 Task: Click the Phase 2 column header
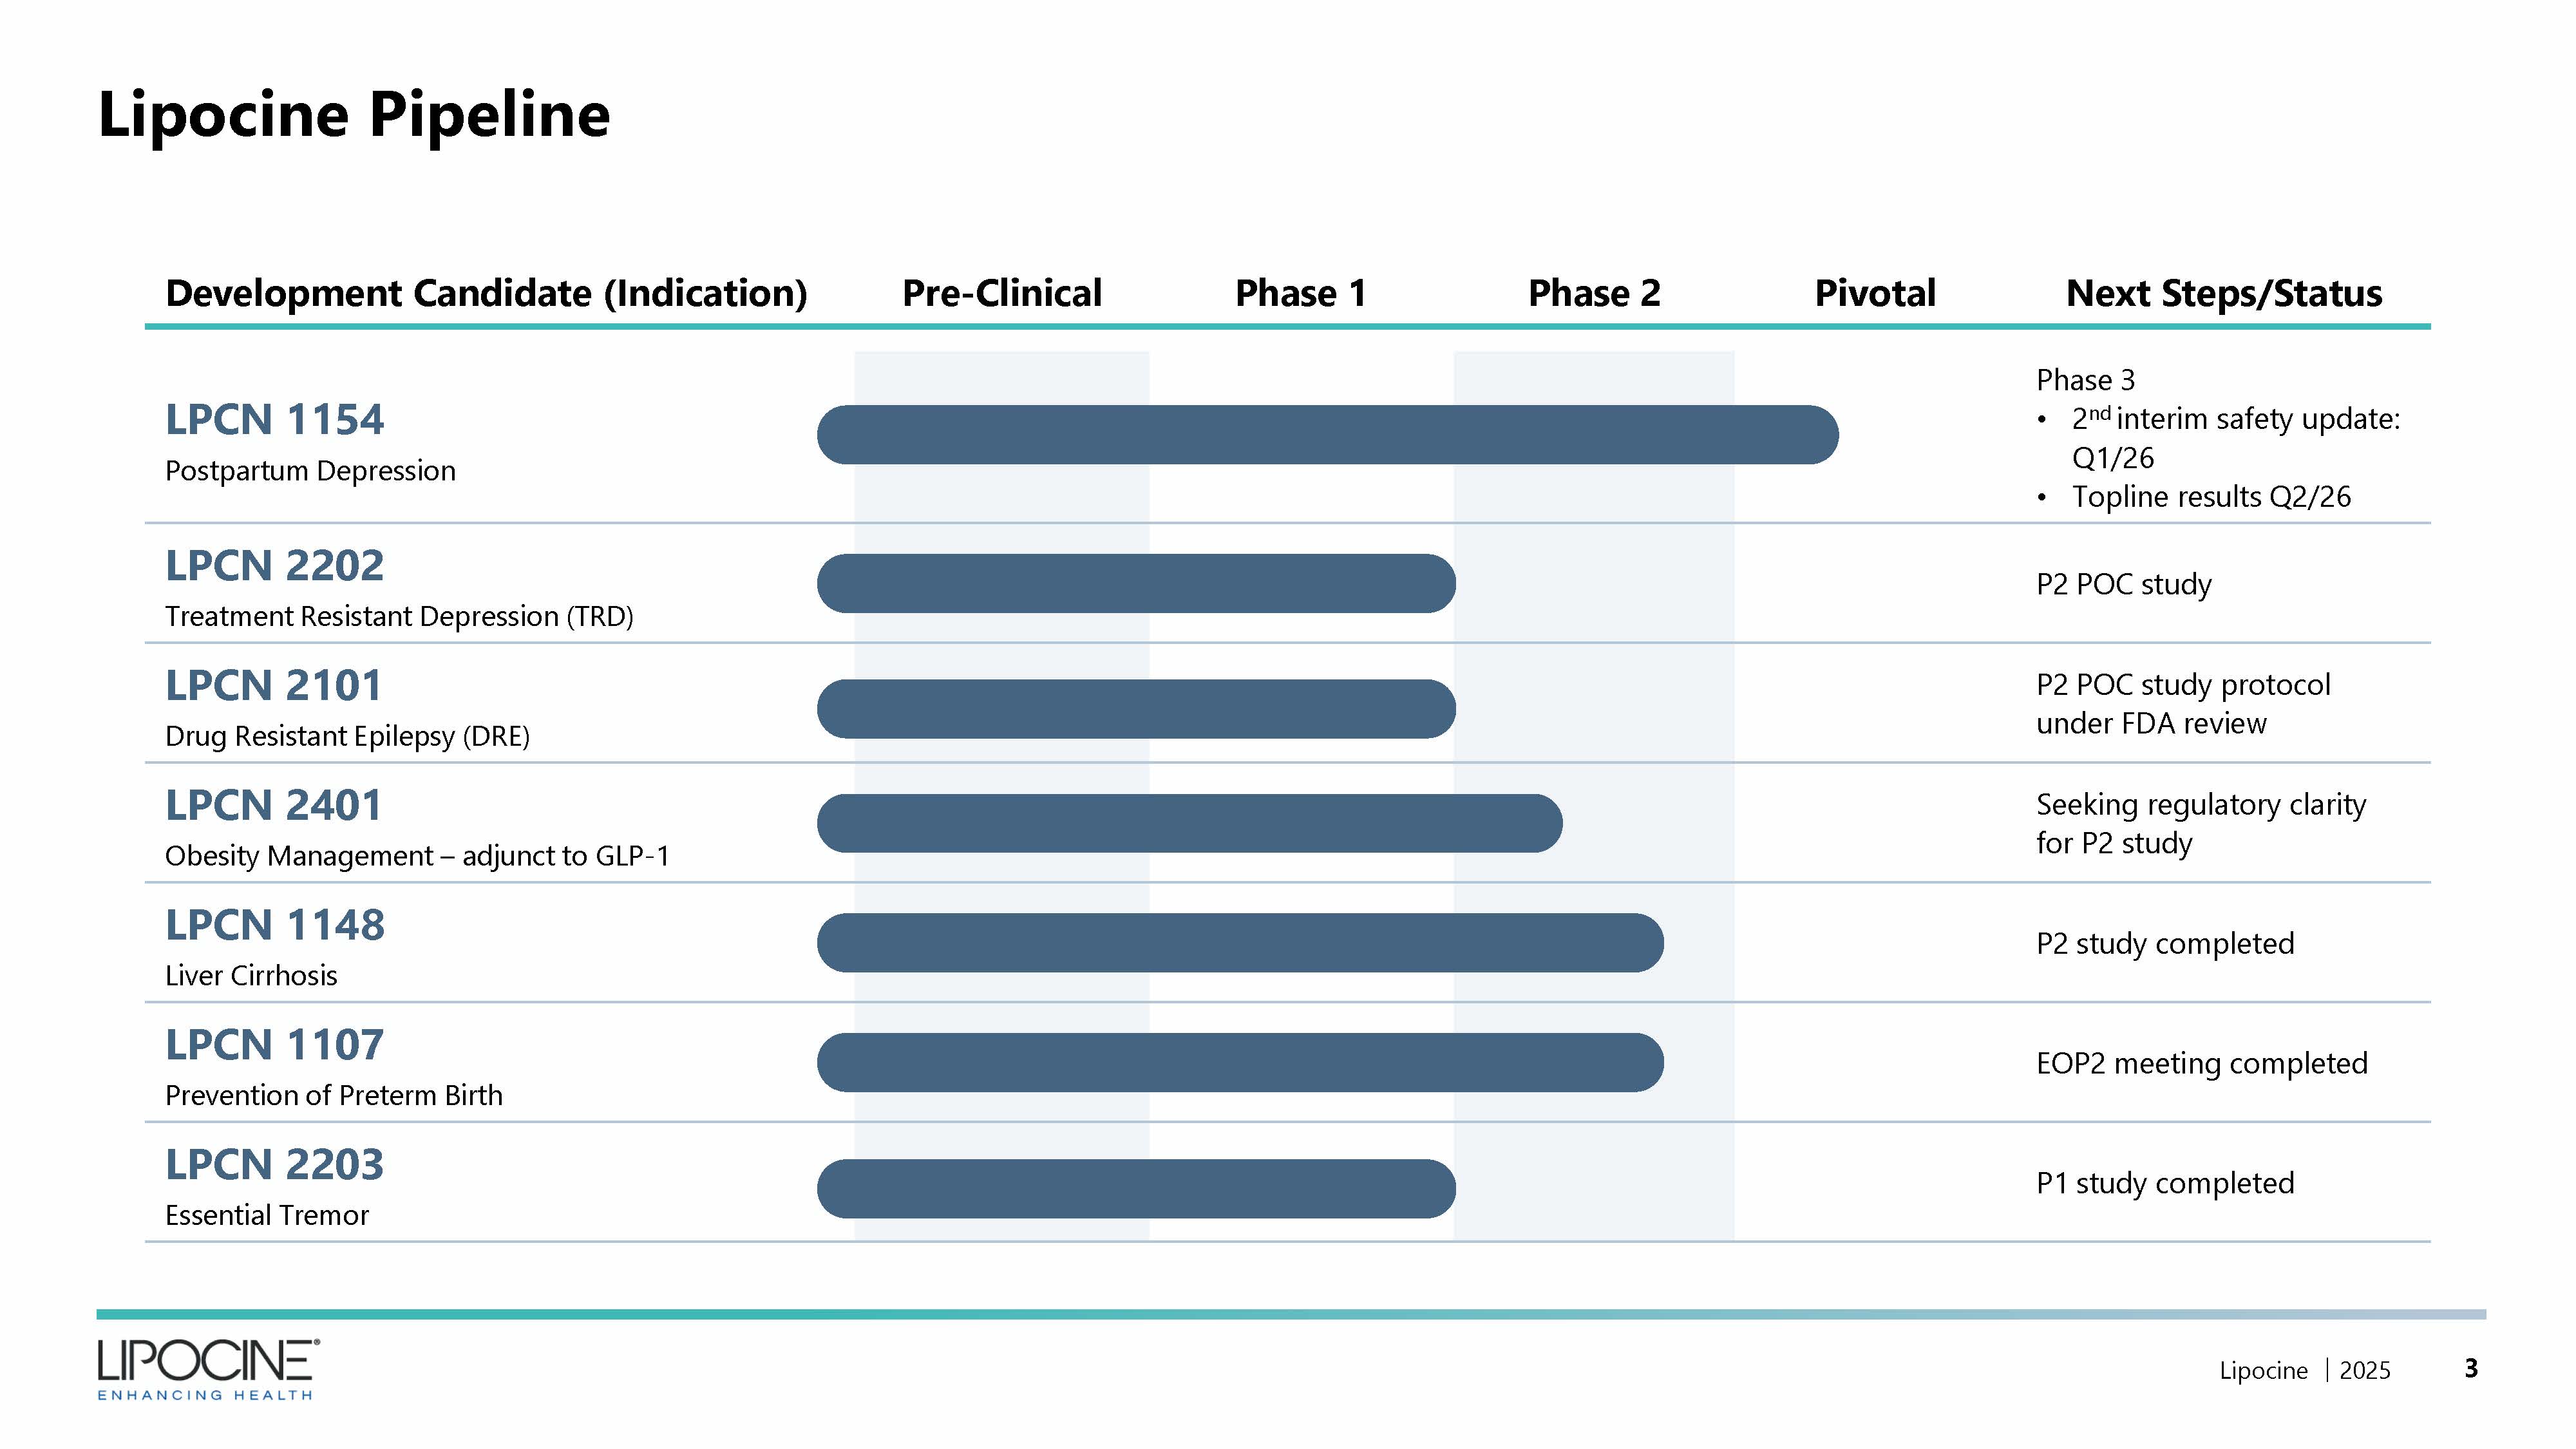[1594, 294]
